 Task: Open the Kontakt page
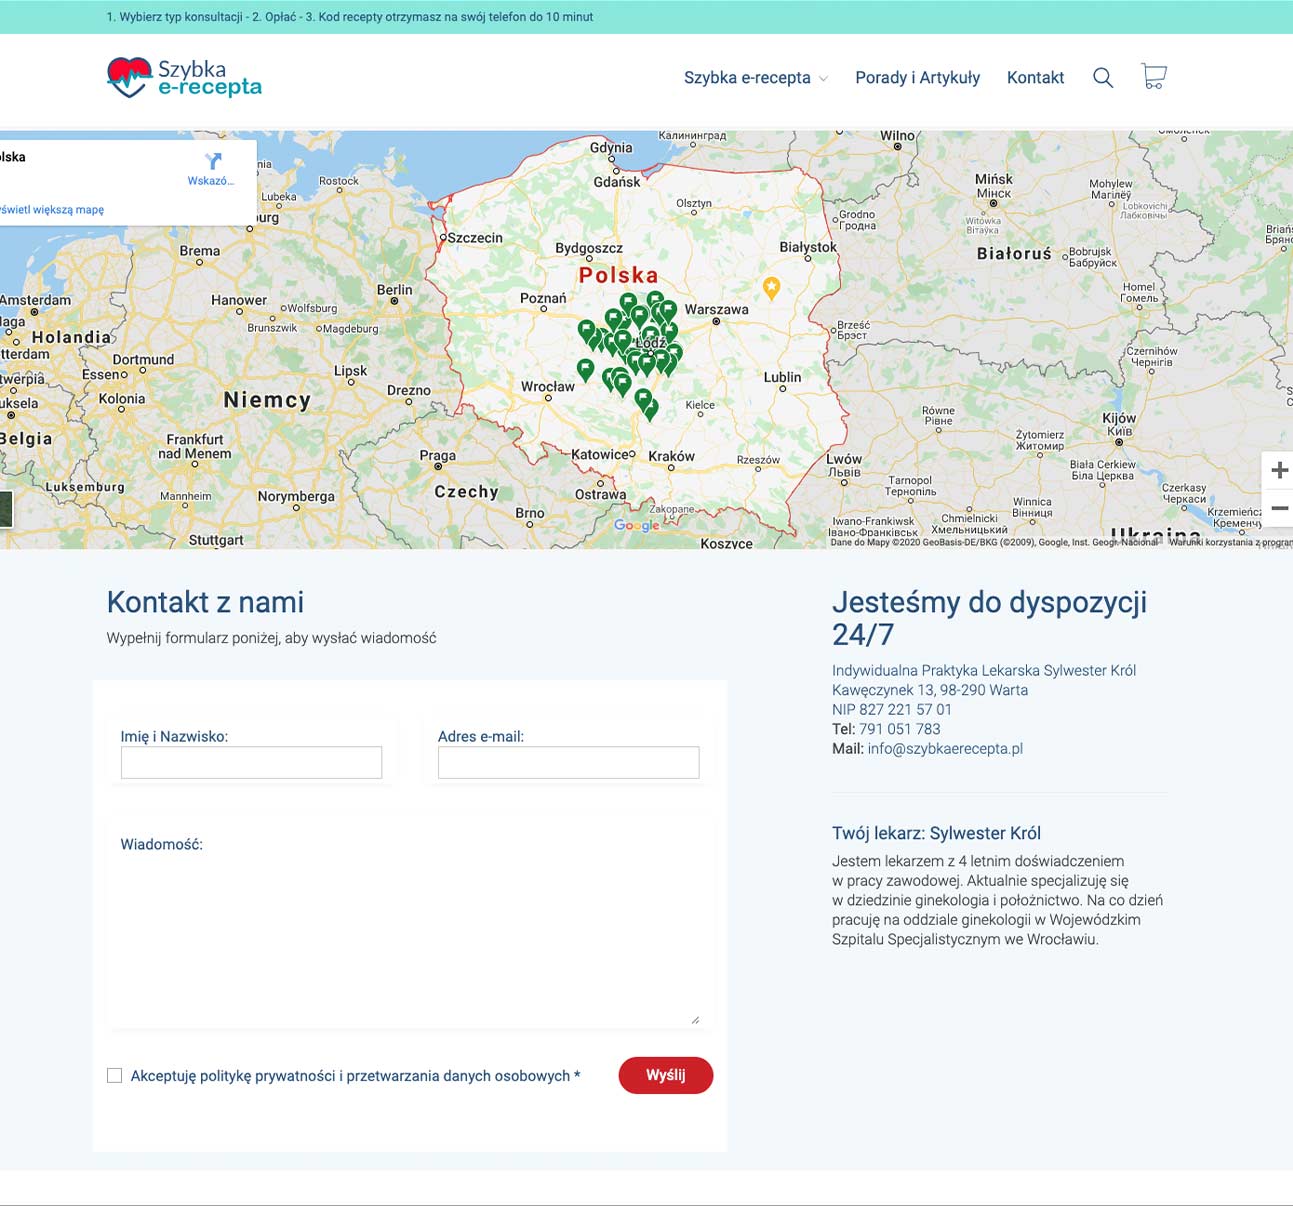(x=1035, y=78)
